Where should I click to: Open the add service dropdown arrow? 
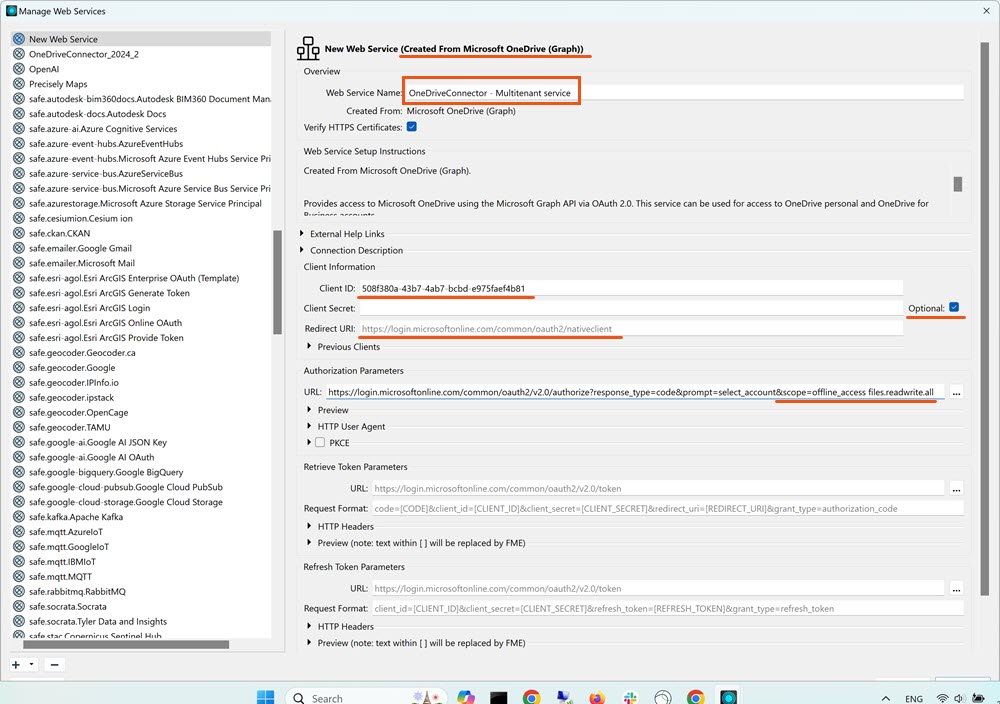tap(31, 664)
